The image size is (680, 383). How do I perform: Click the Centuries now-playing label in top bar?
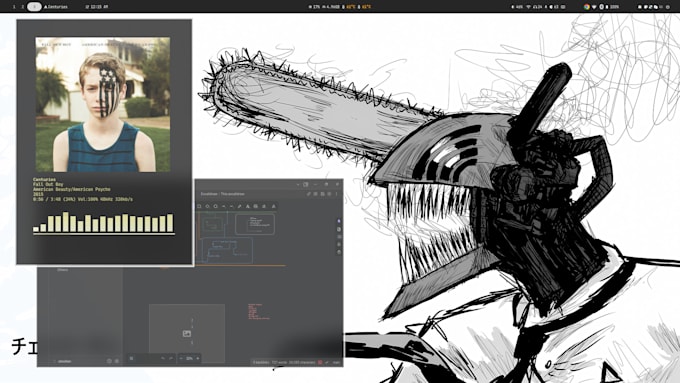coord(56,7)
